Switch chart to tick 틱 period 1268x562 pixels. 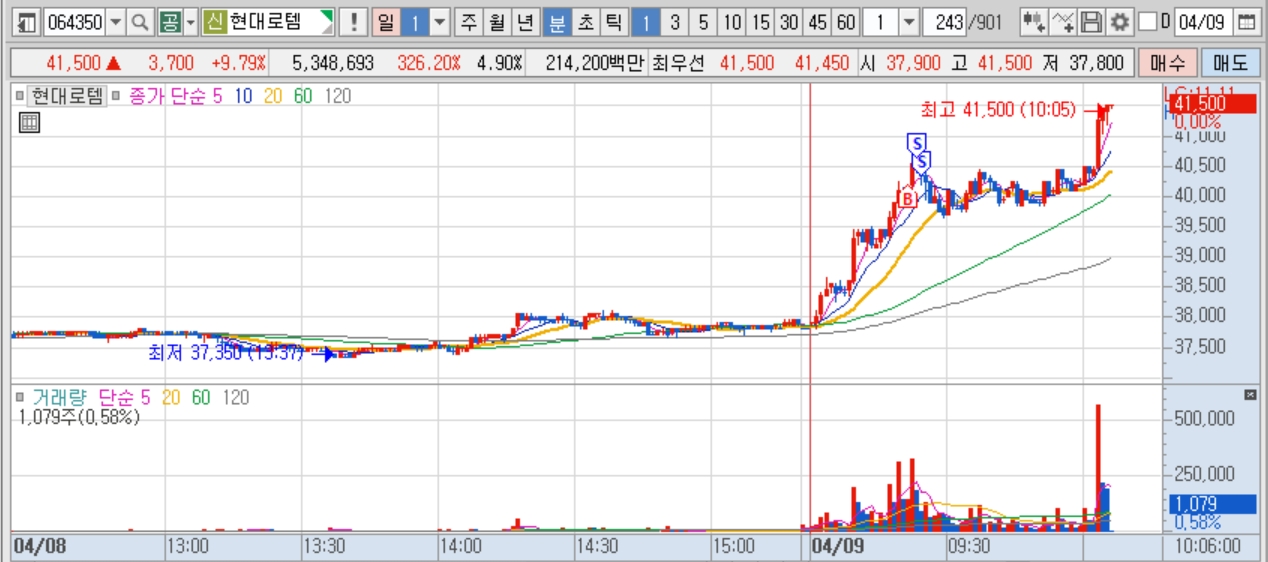click(x=613, y=21)
